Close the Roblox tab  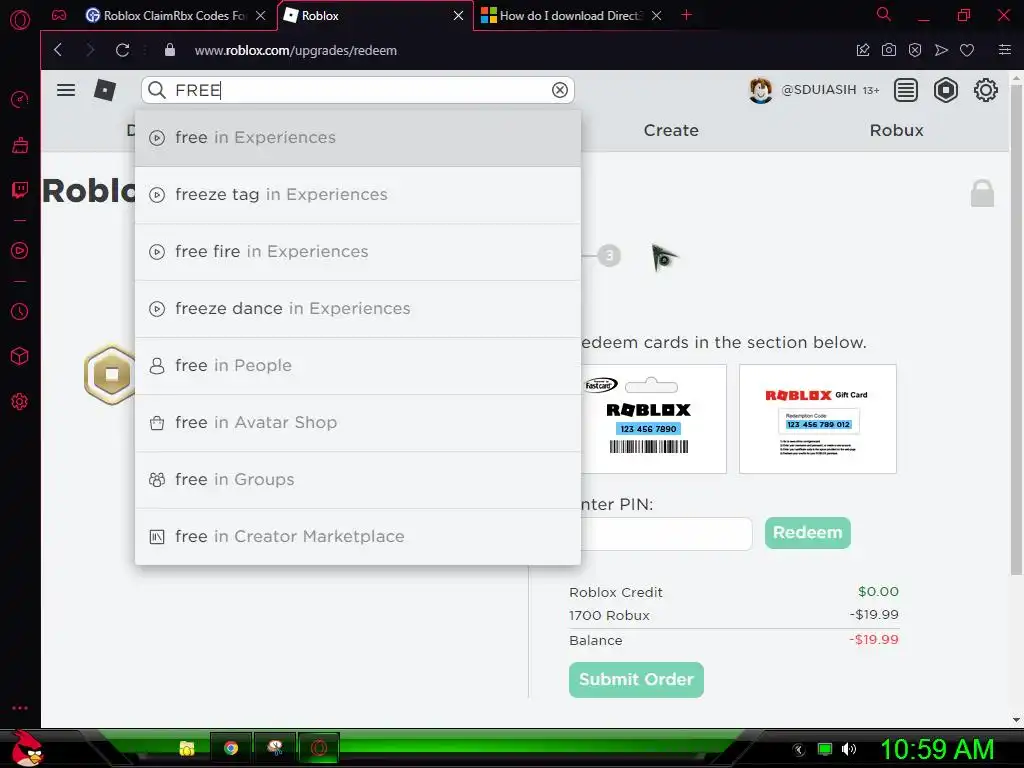click(458, 16)
